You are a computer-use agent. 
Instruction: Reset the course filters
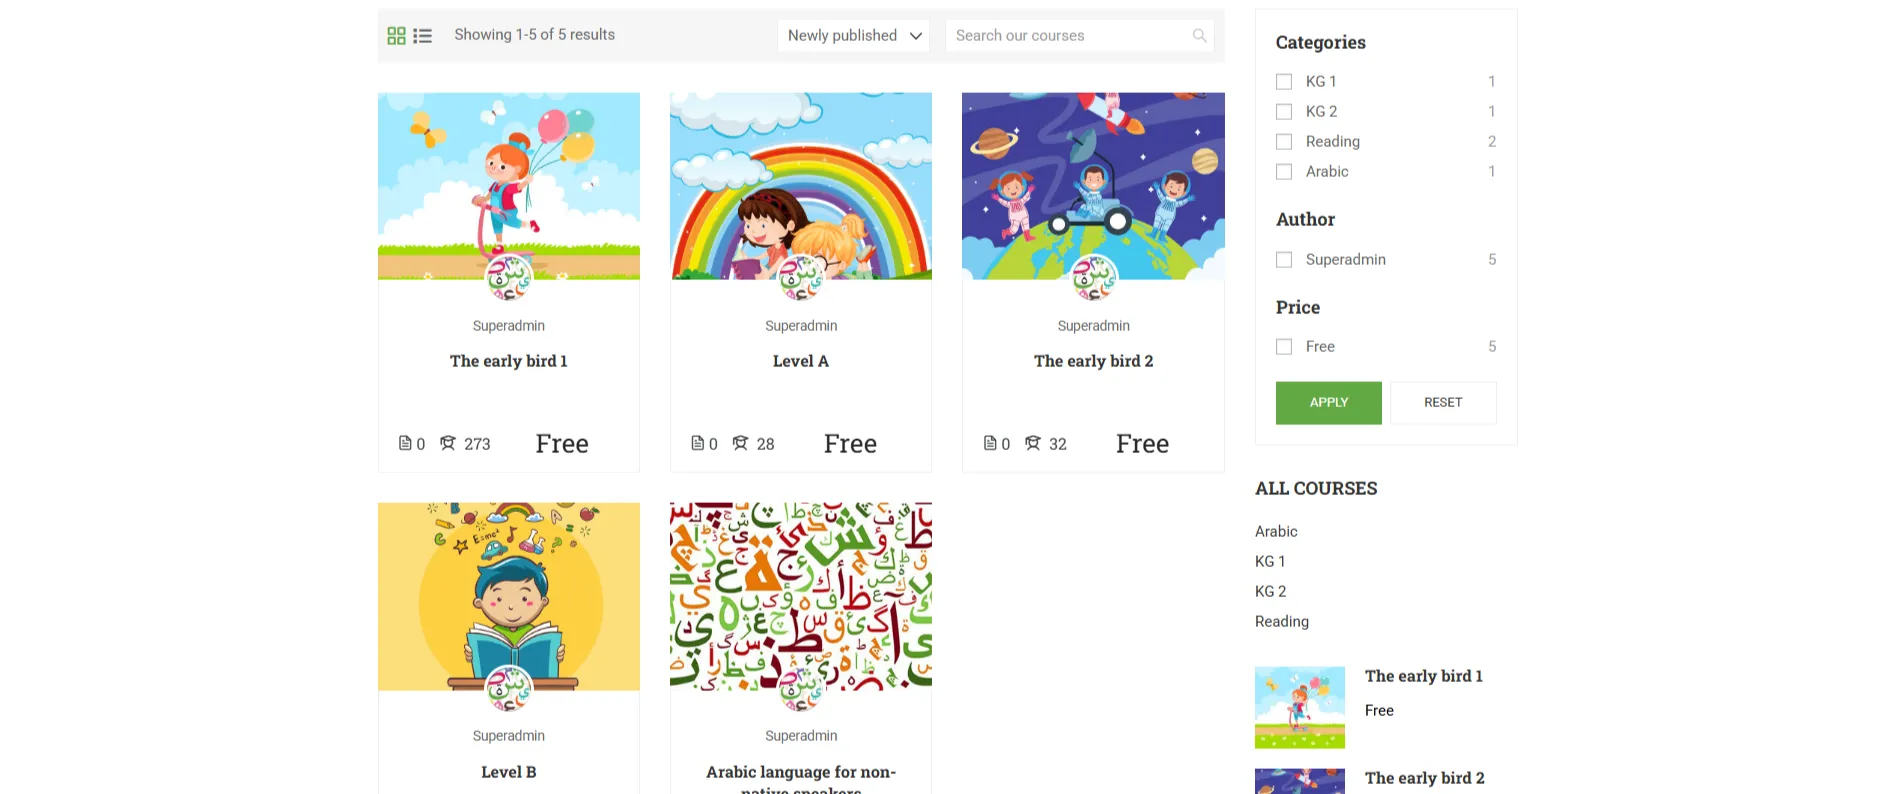1443,403
